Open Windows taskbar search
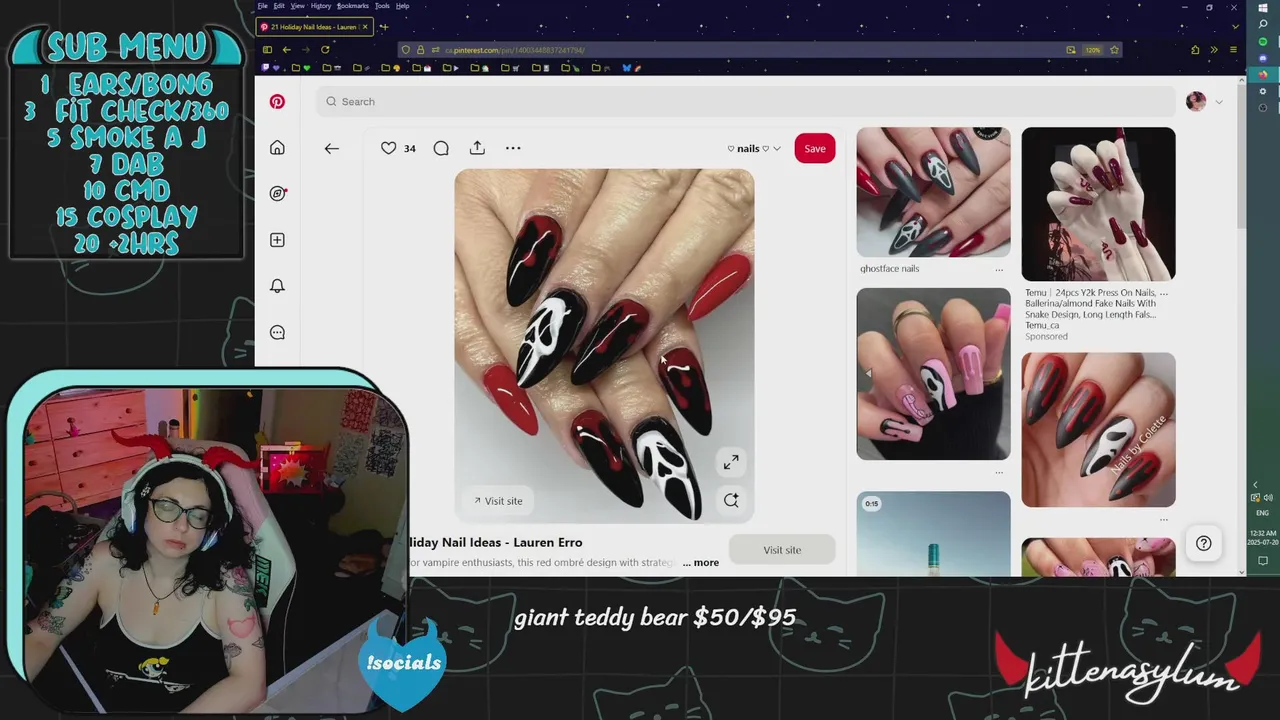Screen dimensions: 1280x720 [1263, 24]
